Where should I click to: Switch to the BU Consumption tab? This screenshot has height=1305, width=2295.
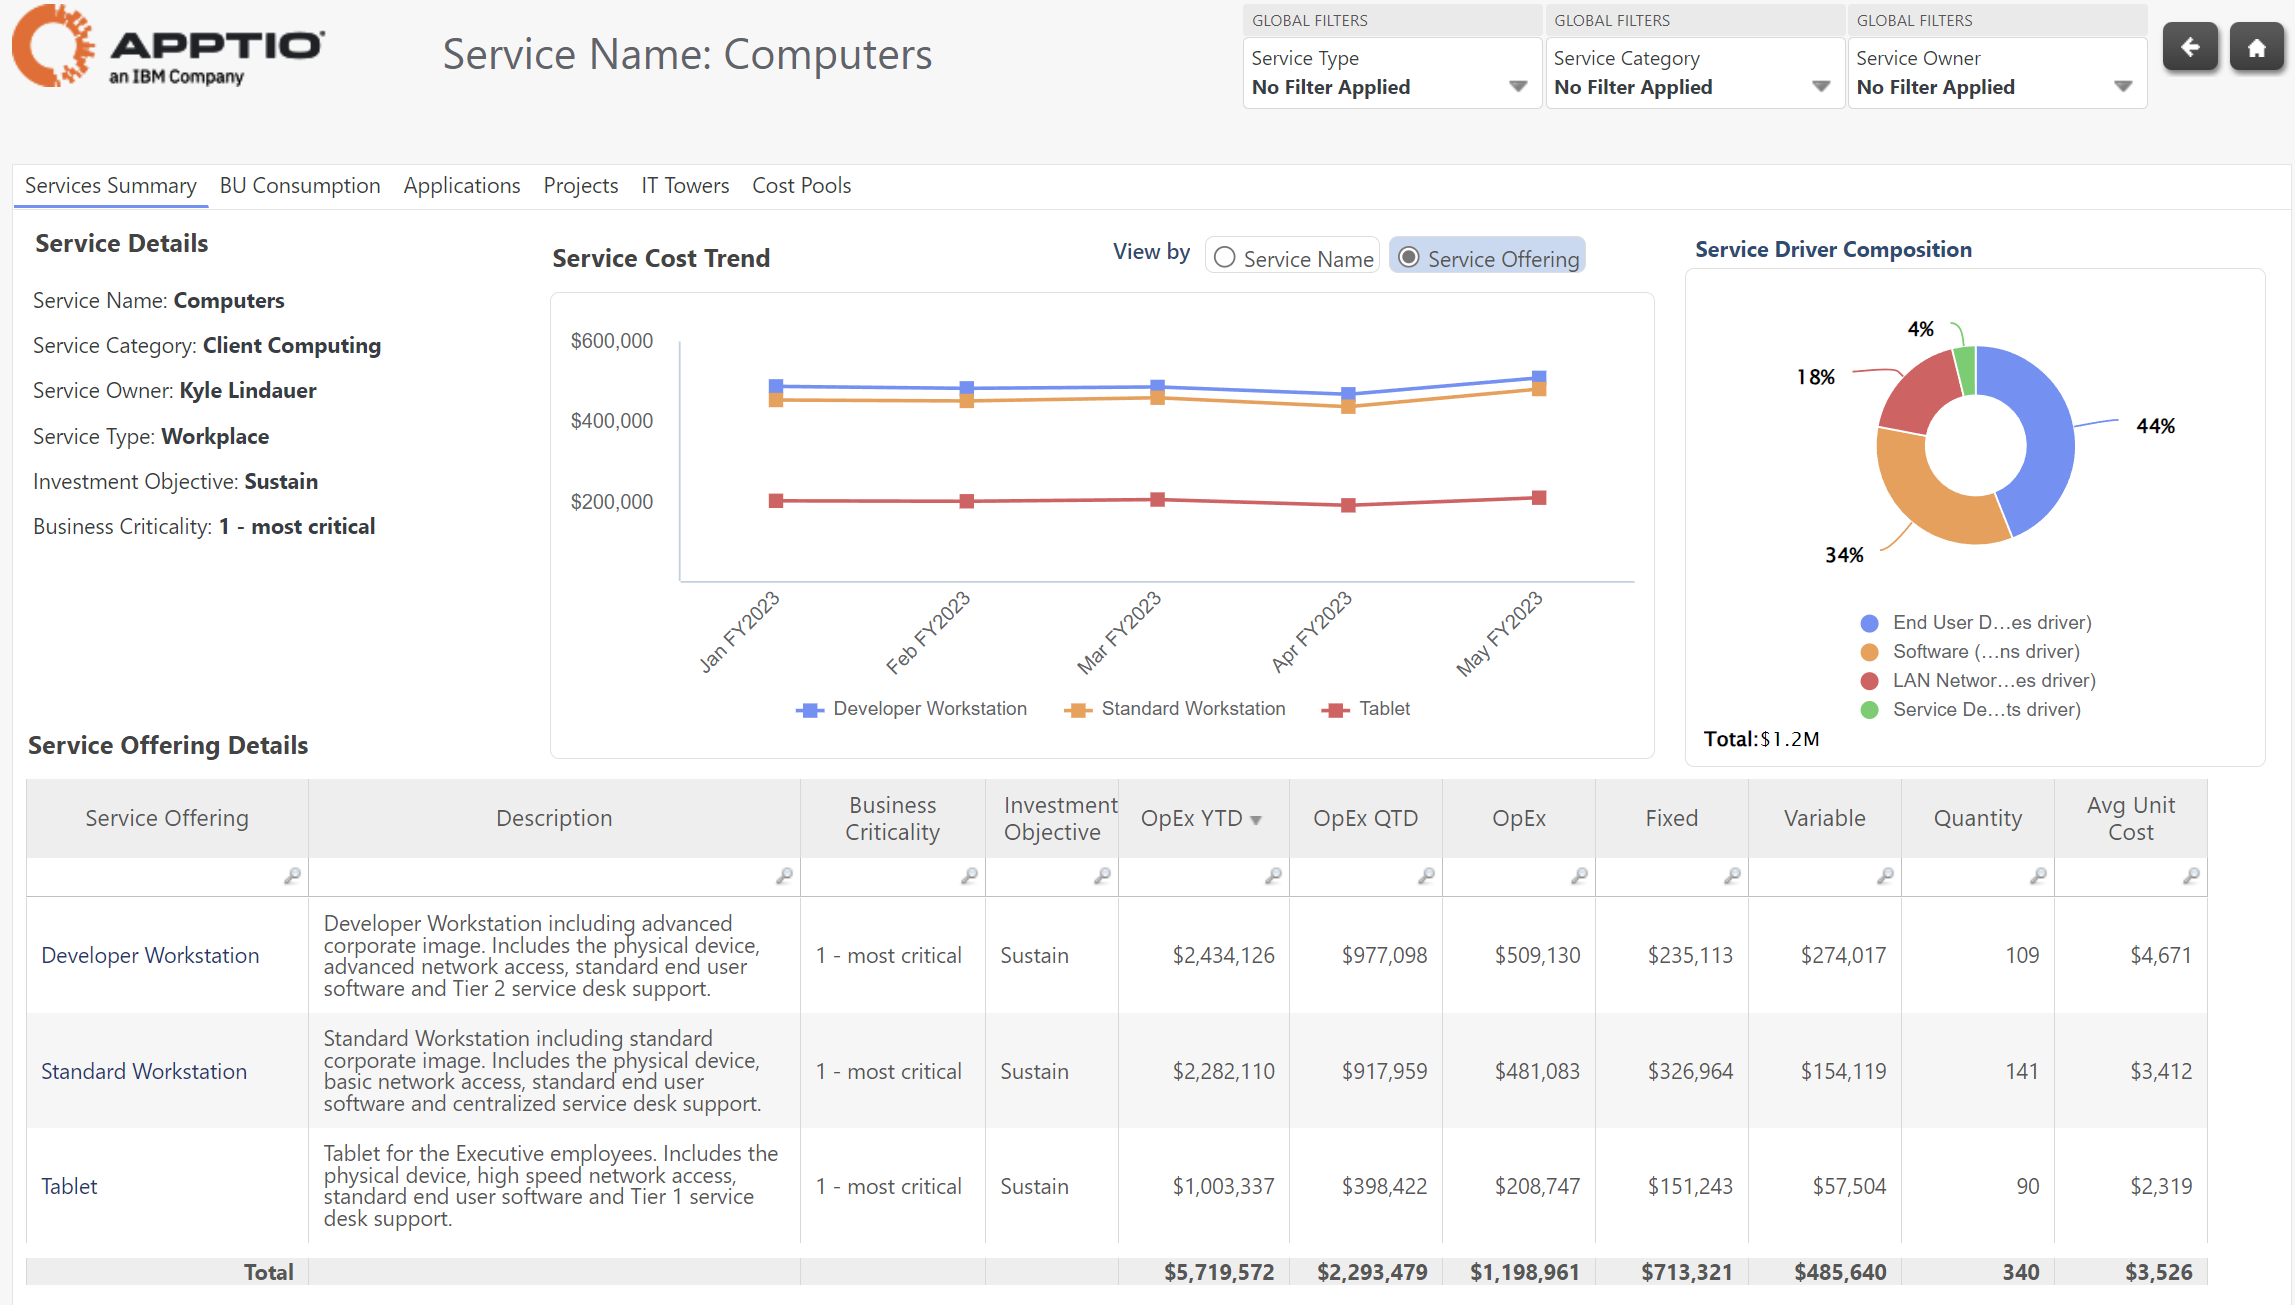tap(300, 186)
